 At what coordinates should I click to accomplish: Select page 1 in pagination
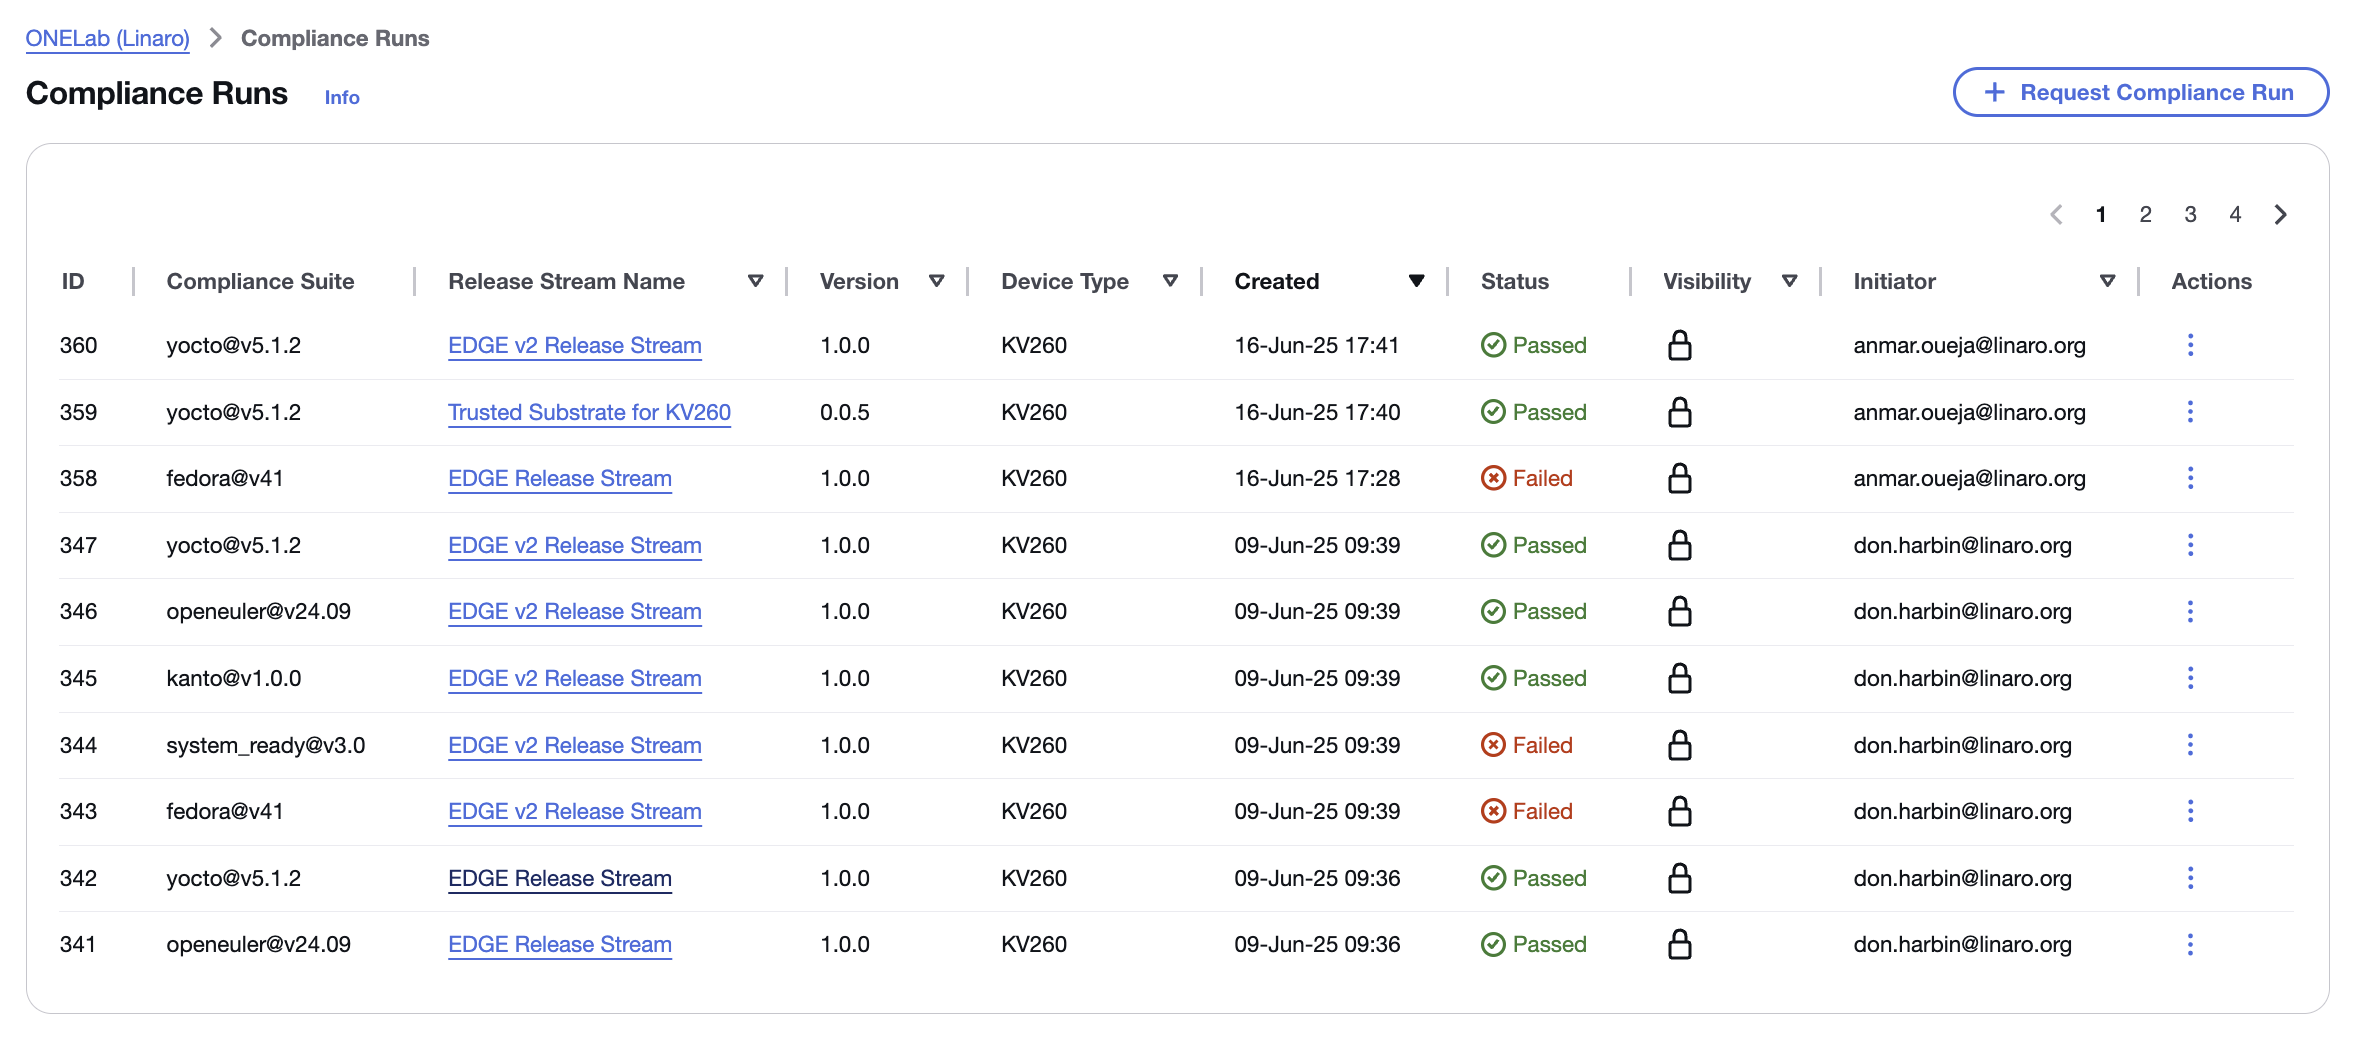(x=2101, y=214)
